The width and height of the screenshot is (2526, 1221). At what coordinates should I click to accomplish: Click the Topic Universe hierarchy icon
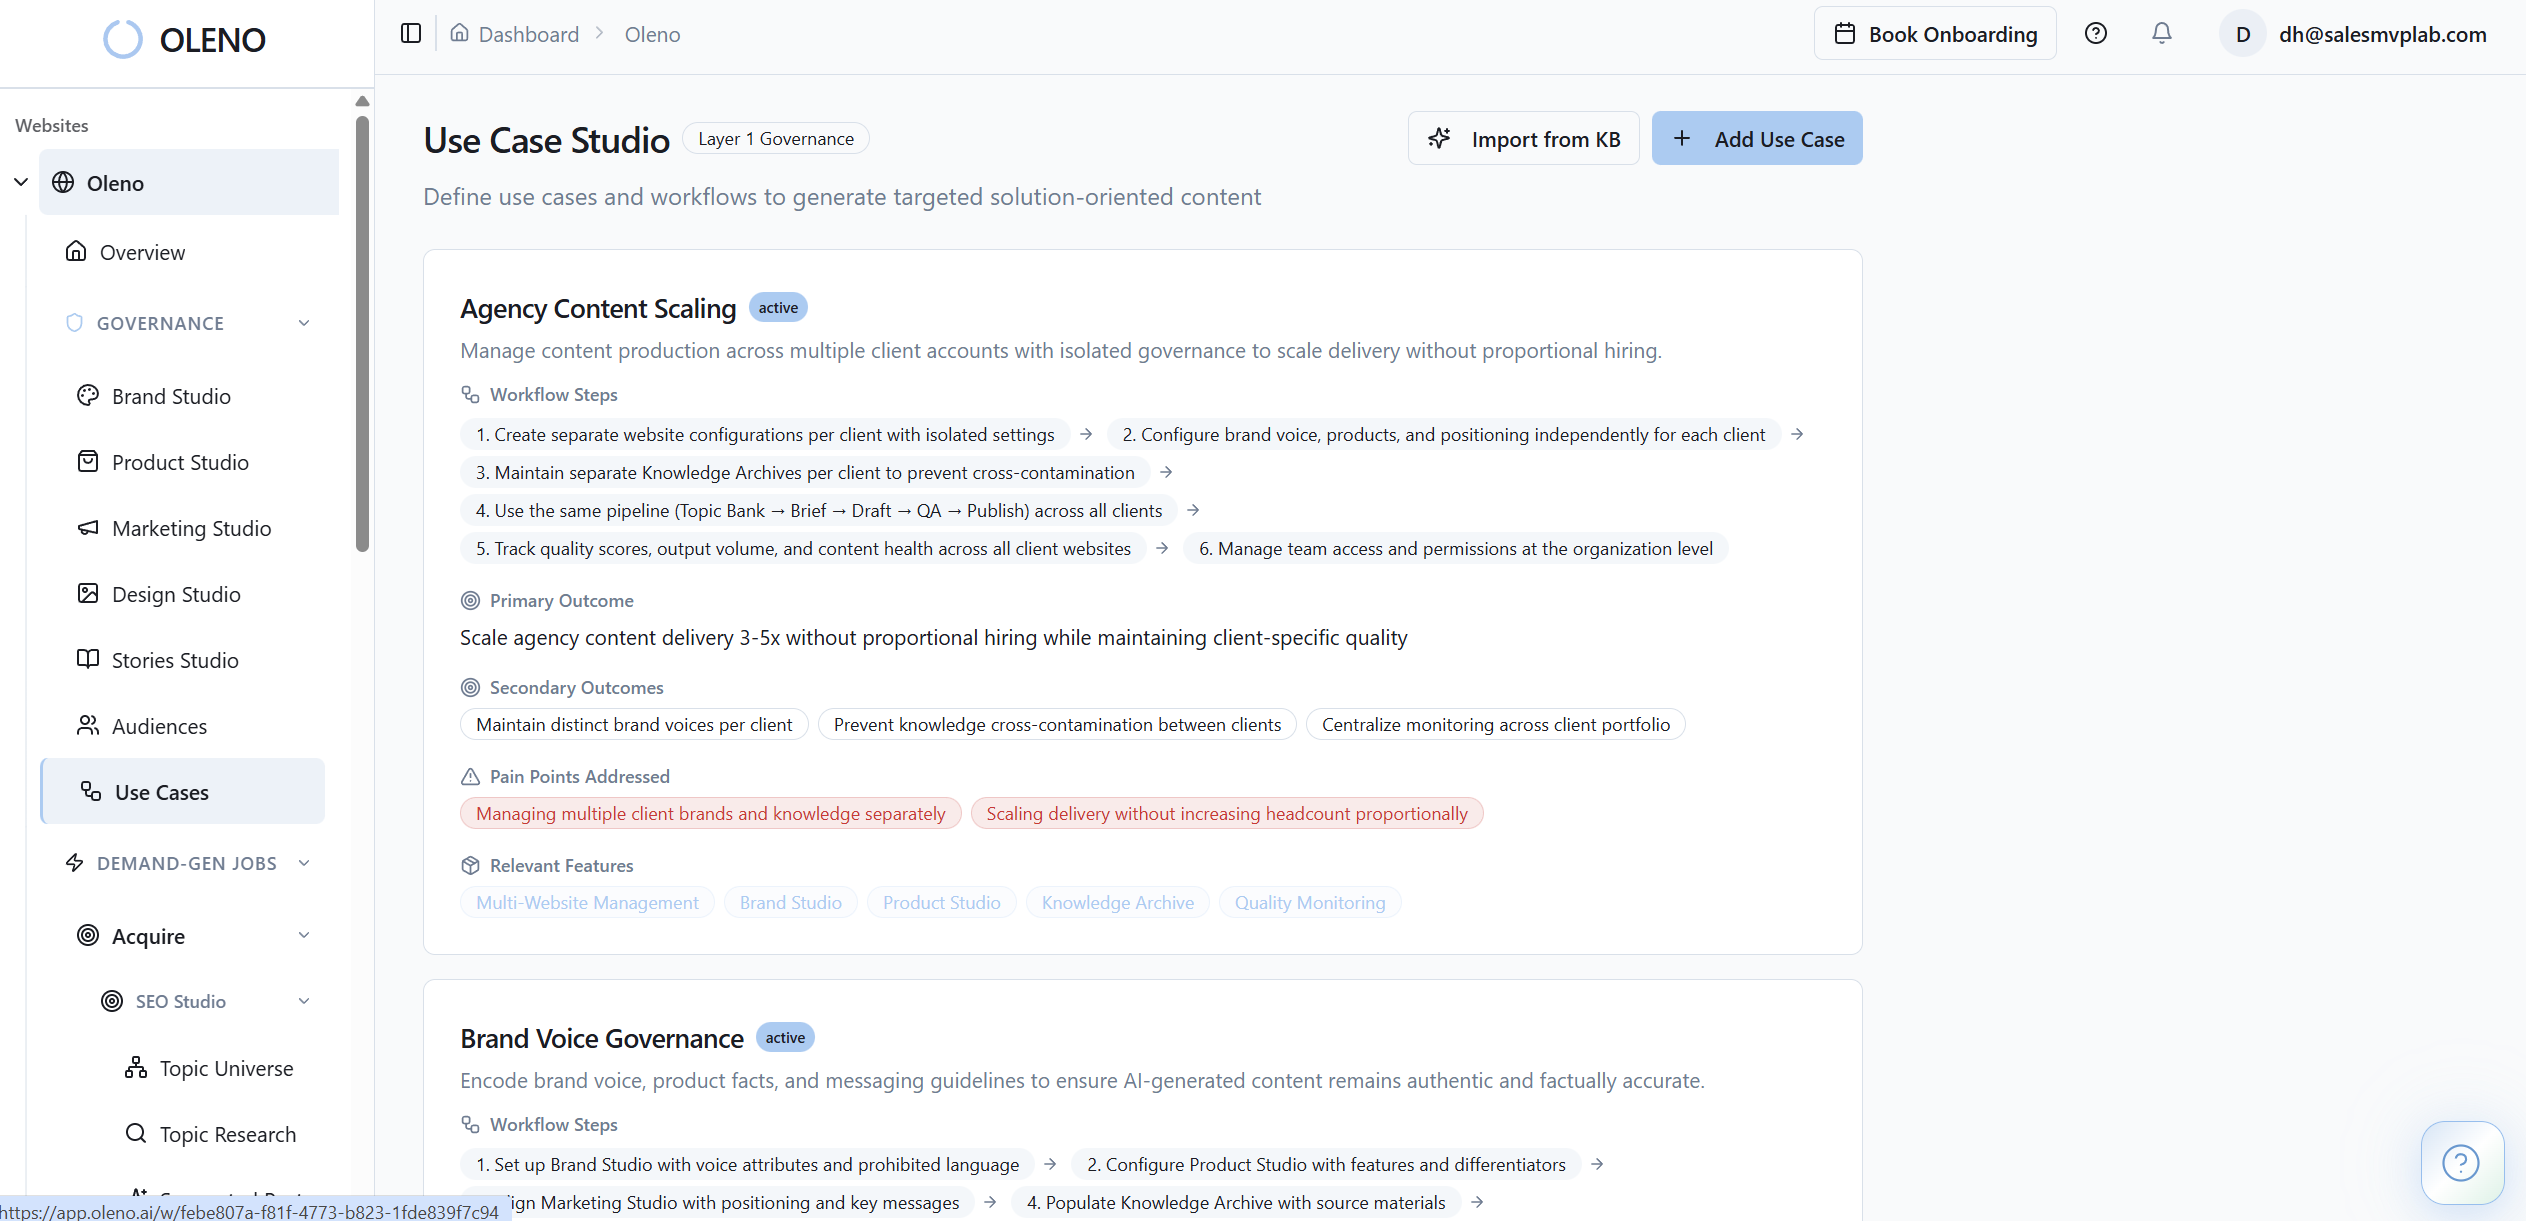click(136, 1068)
